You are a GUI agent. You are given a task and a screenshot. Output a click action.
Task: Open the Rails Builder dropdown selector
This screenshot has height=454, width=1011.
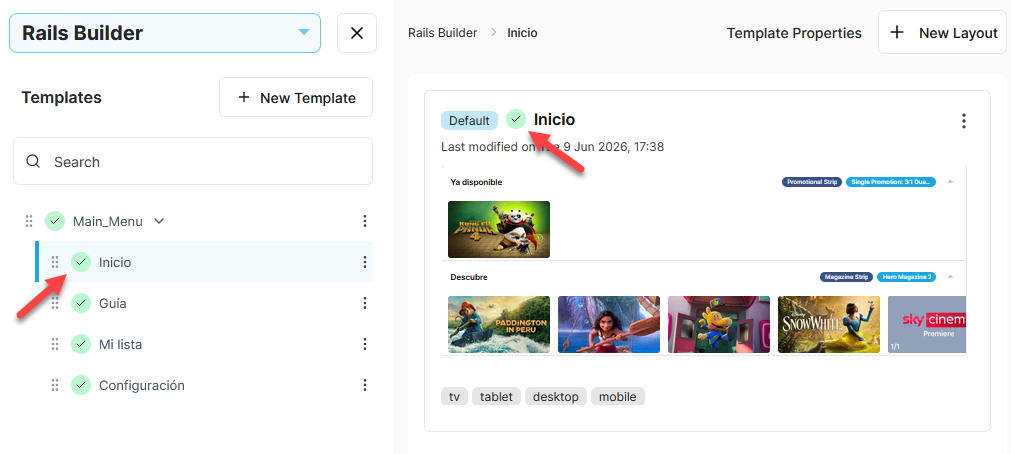164,33
